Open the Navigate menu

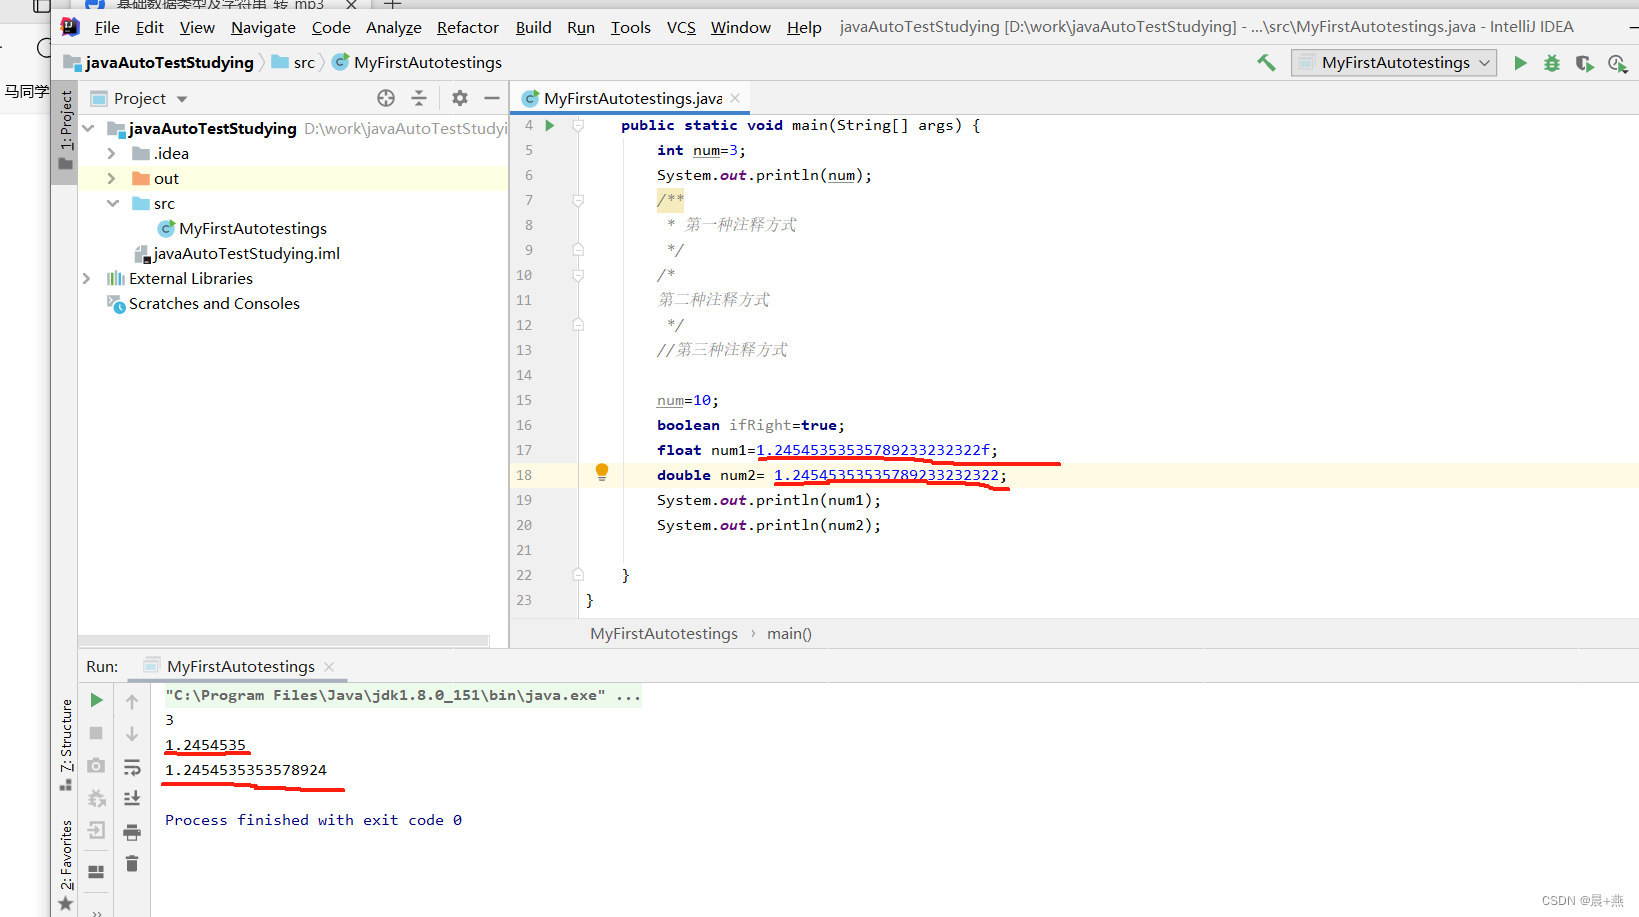[263, 28]
